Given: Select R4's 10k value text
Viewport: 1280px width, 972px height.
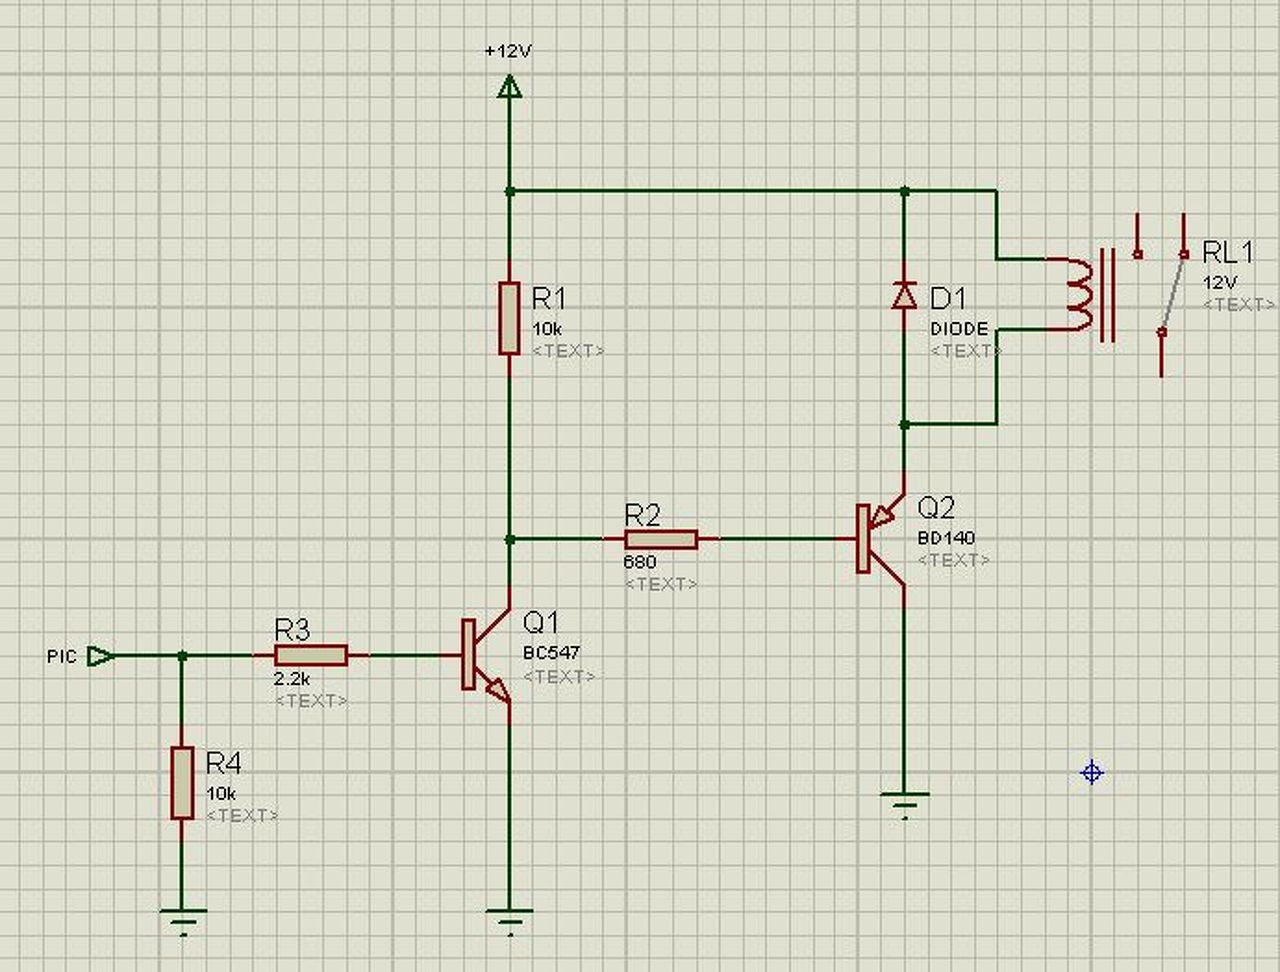Looking at the screenshot, I should pyautogui.click(x=221, y=793).
